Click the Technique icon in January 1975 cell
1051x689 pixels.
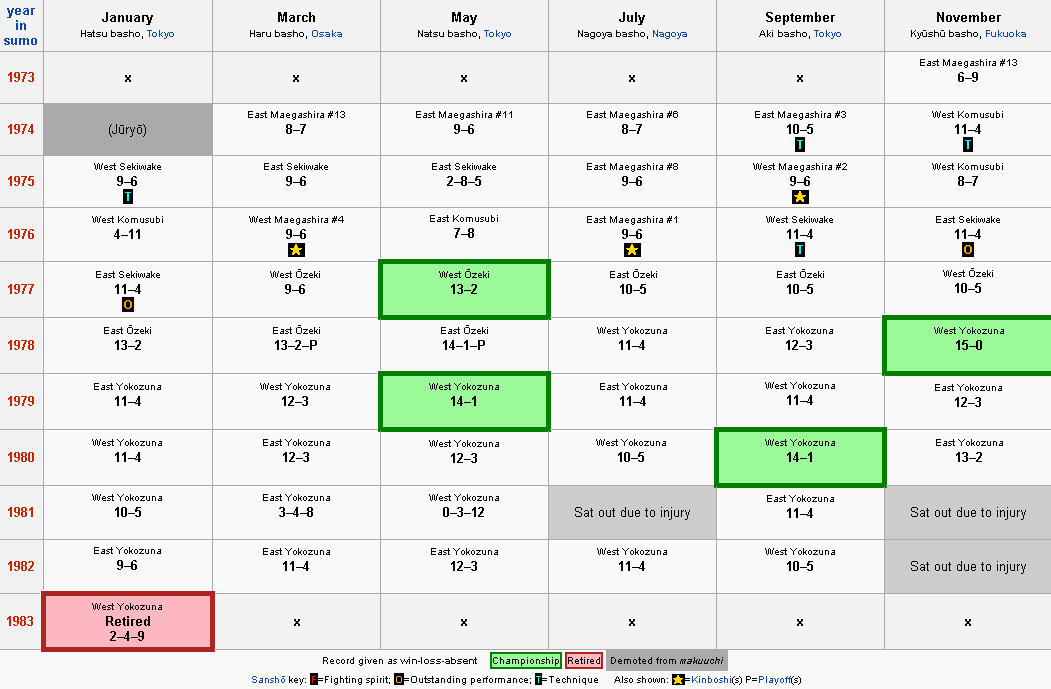click(128, 197)
